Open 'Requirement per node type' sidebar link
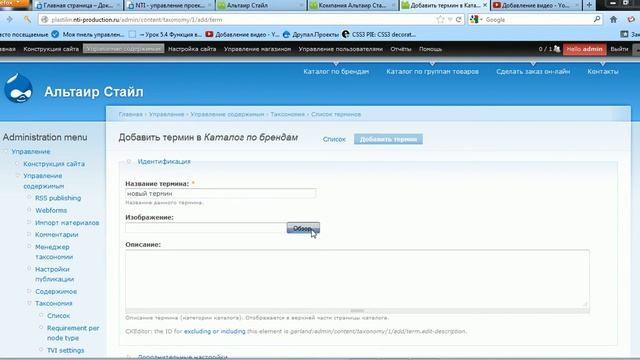This screenshot has width=640, height=360. pos(73,333)
